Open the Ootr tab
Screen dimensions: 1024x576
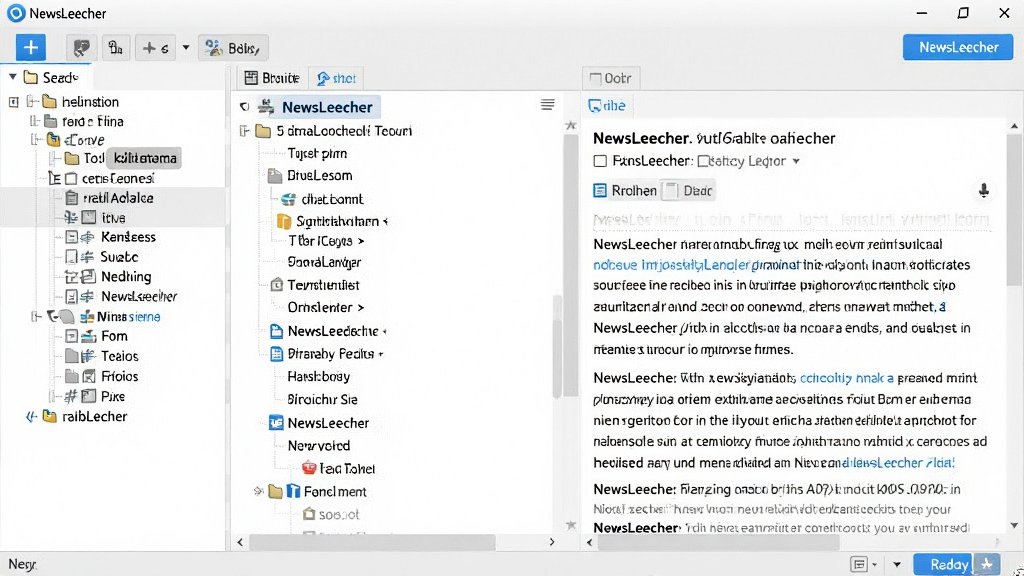pyautogui.click(x=611, y=78)
